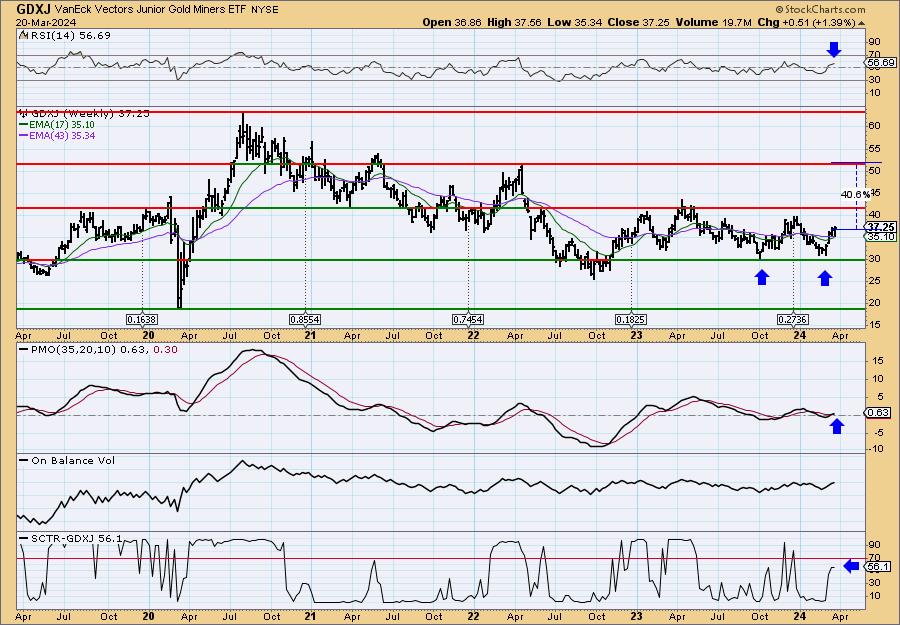Screen dimensions: 900x625
Task: Click the GDXJ (Weekly) 37.25 price legend
Action: pos(84,114)
